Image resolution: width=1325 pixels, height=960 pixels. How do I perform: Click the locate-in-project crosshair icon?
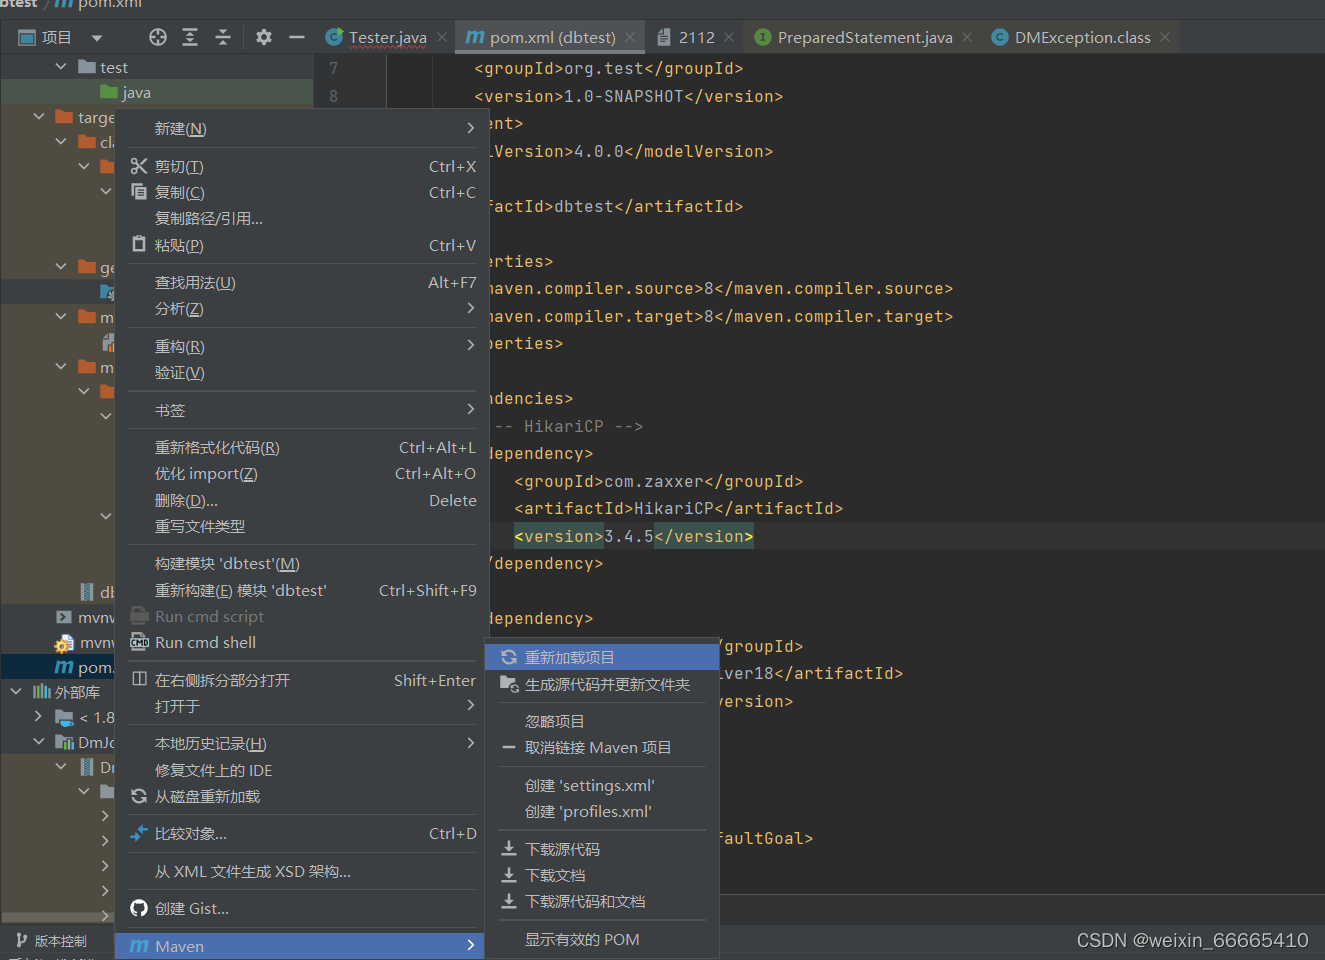click(158, 37)
